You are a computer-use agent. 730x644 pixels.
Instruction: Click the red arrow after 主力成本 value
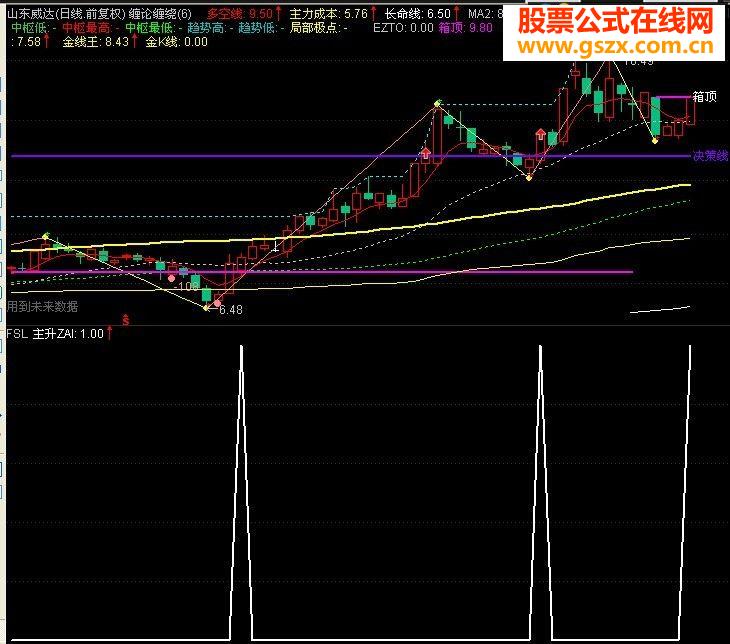pos(373,14)
